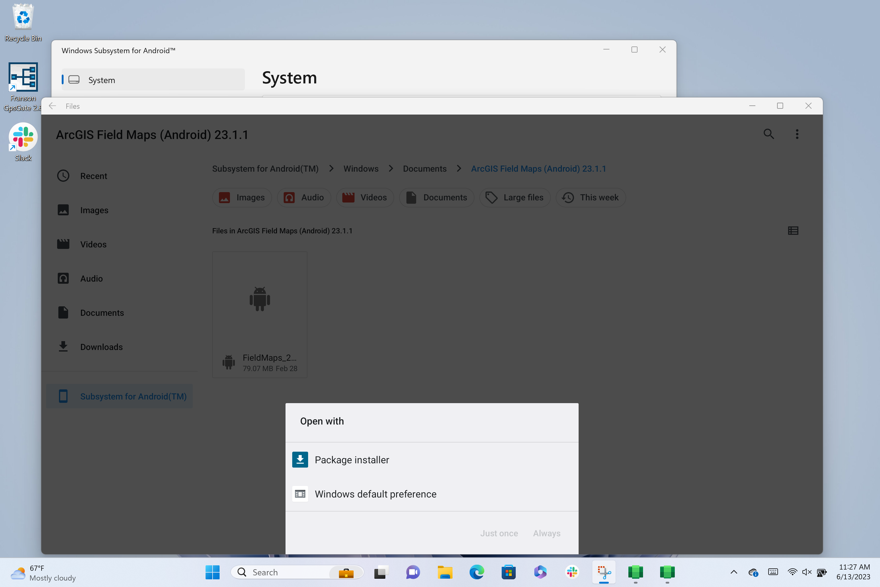The height and width of the screenshot is (587, 880).
Task: Click the FieldMaps_2... file name
Action: pos(269,357)
